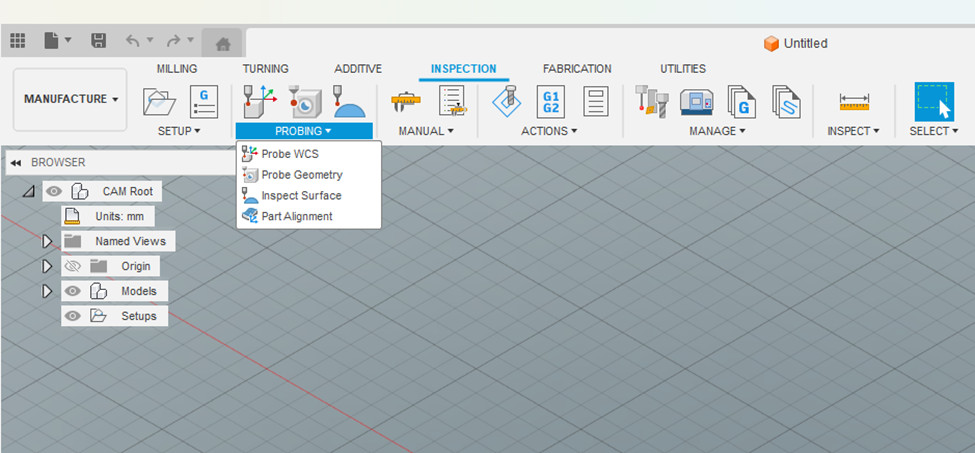
Task: Open the Redo history arrow
Action: pyautogui.click(x=190, y=40)
